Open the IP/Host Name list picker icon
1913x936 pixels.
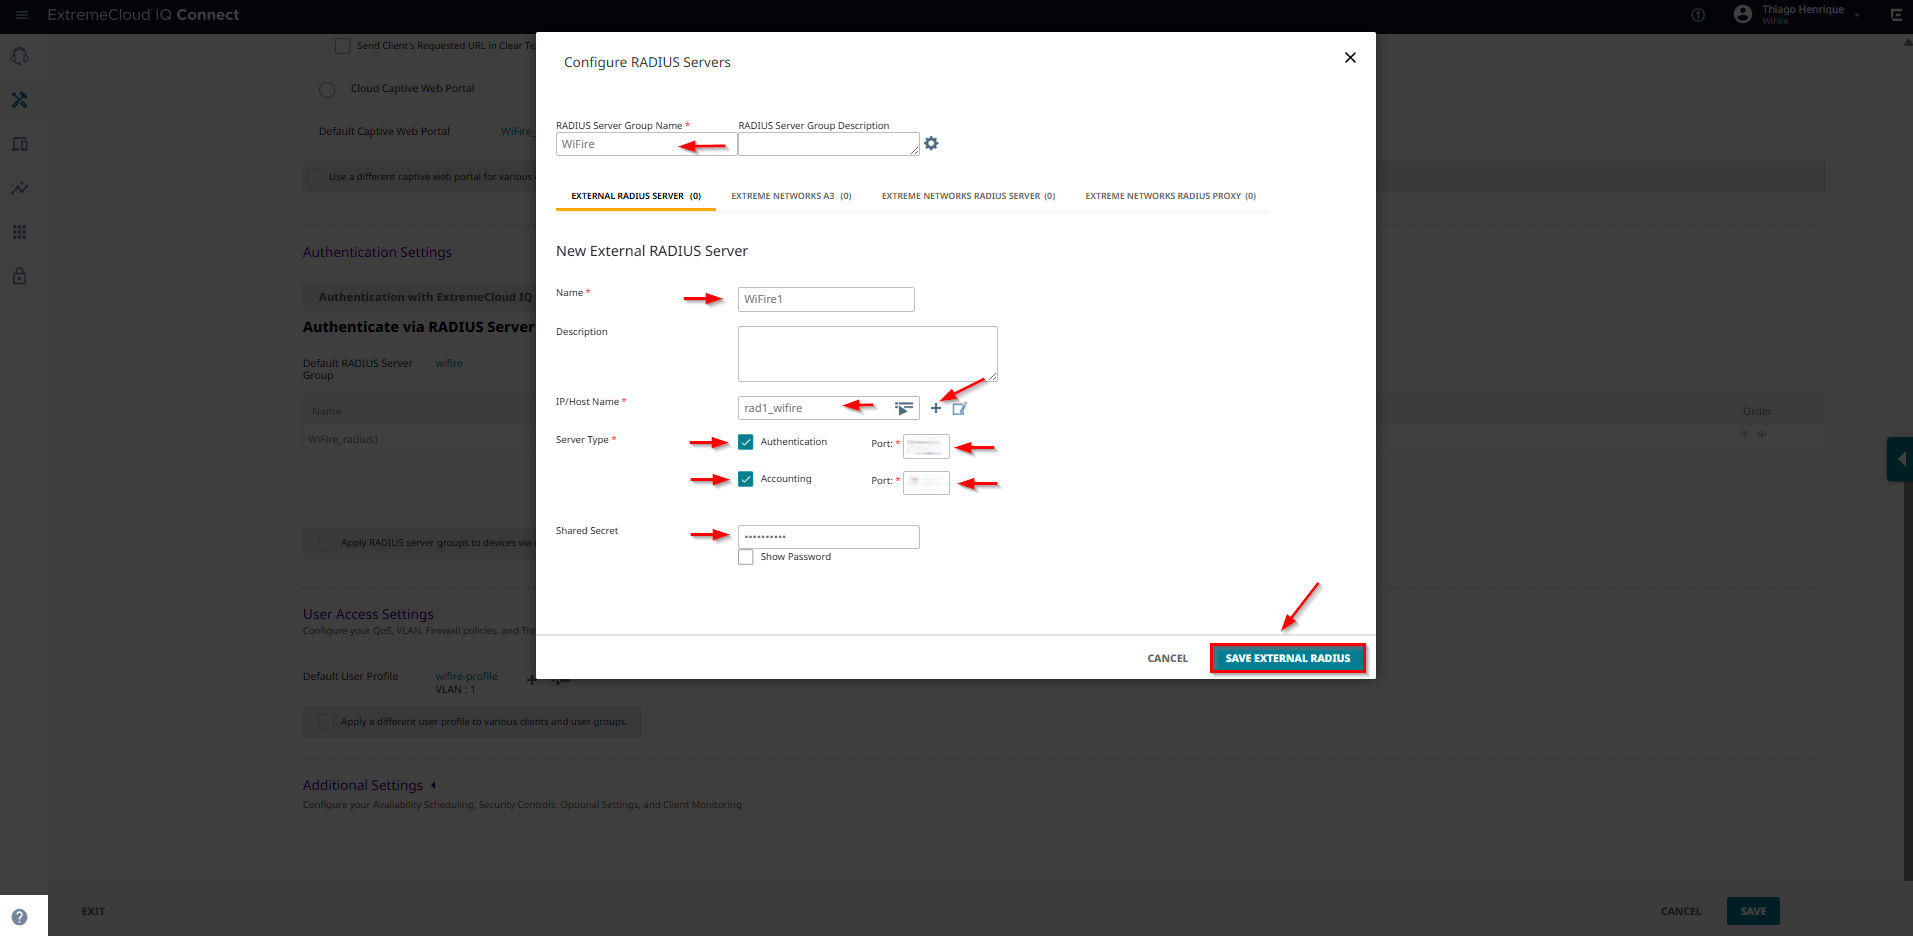pyautogui.click(x=904, y=408)
